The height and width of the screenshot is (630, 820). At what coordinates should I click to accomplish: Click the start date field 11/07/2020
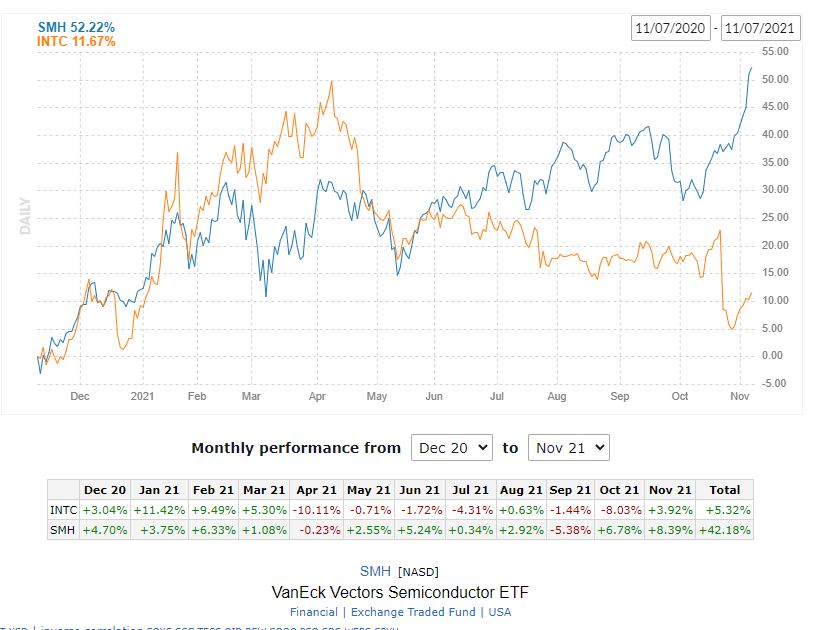click(x=671, y=28)
